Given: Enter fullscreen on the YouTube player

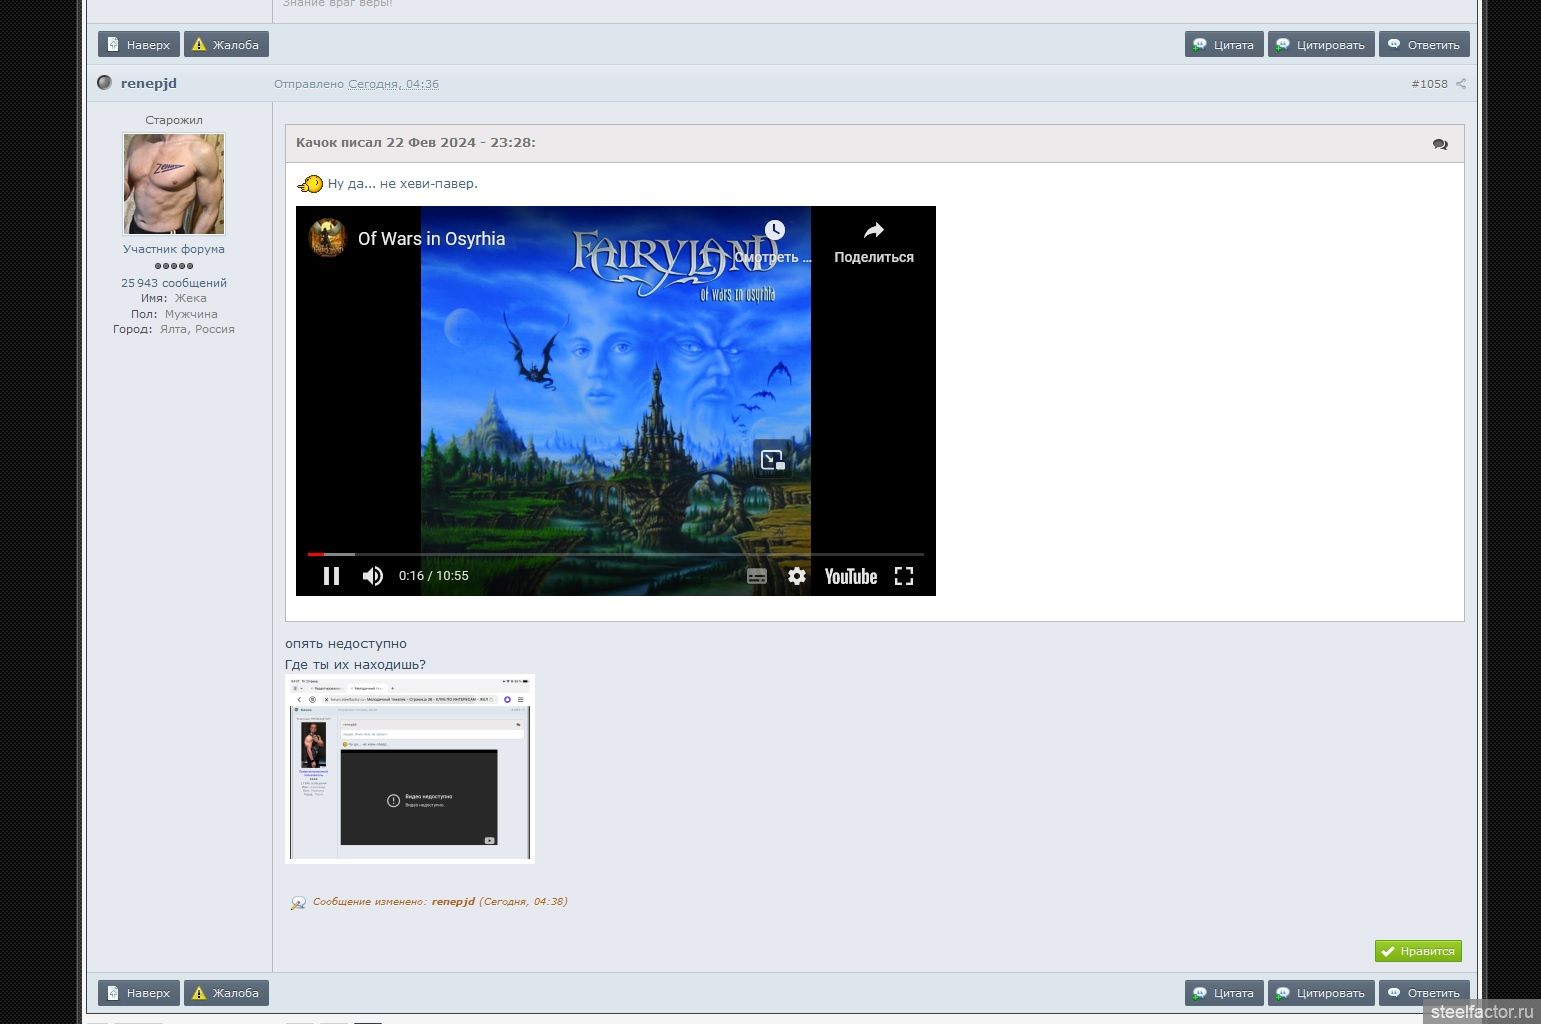Looking at the screenshot, I should pos(904,576).
